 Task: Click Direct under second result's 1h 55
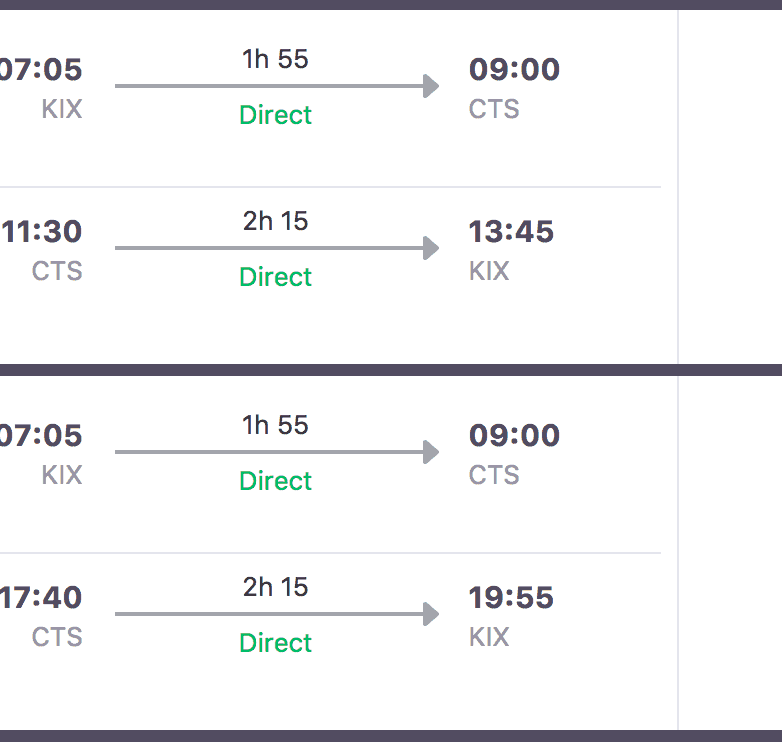275,481
